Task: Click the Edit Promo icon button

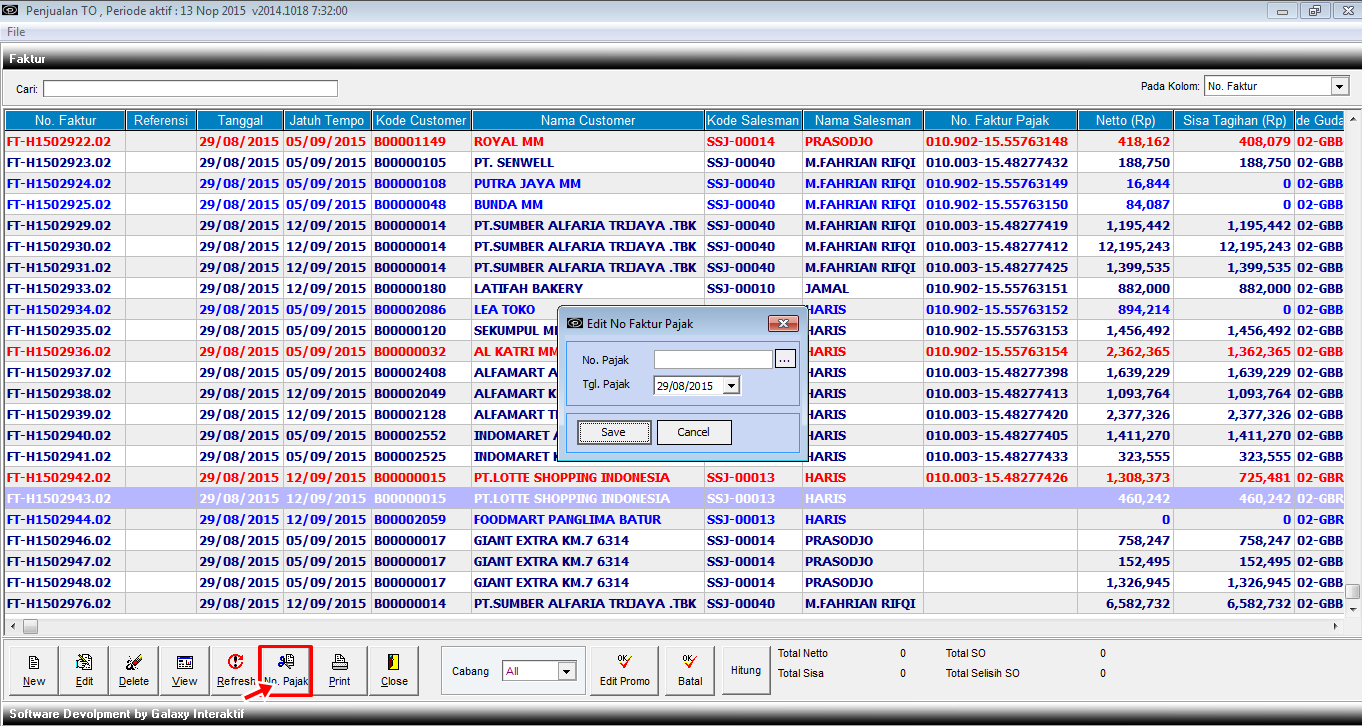Action: point(624,670)
